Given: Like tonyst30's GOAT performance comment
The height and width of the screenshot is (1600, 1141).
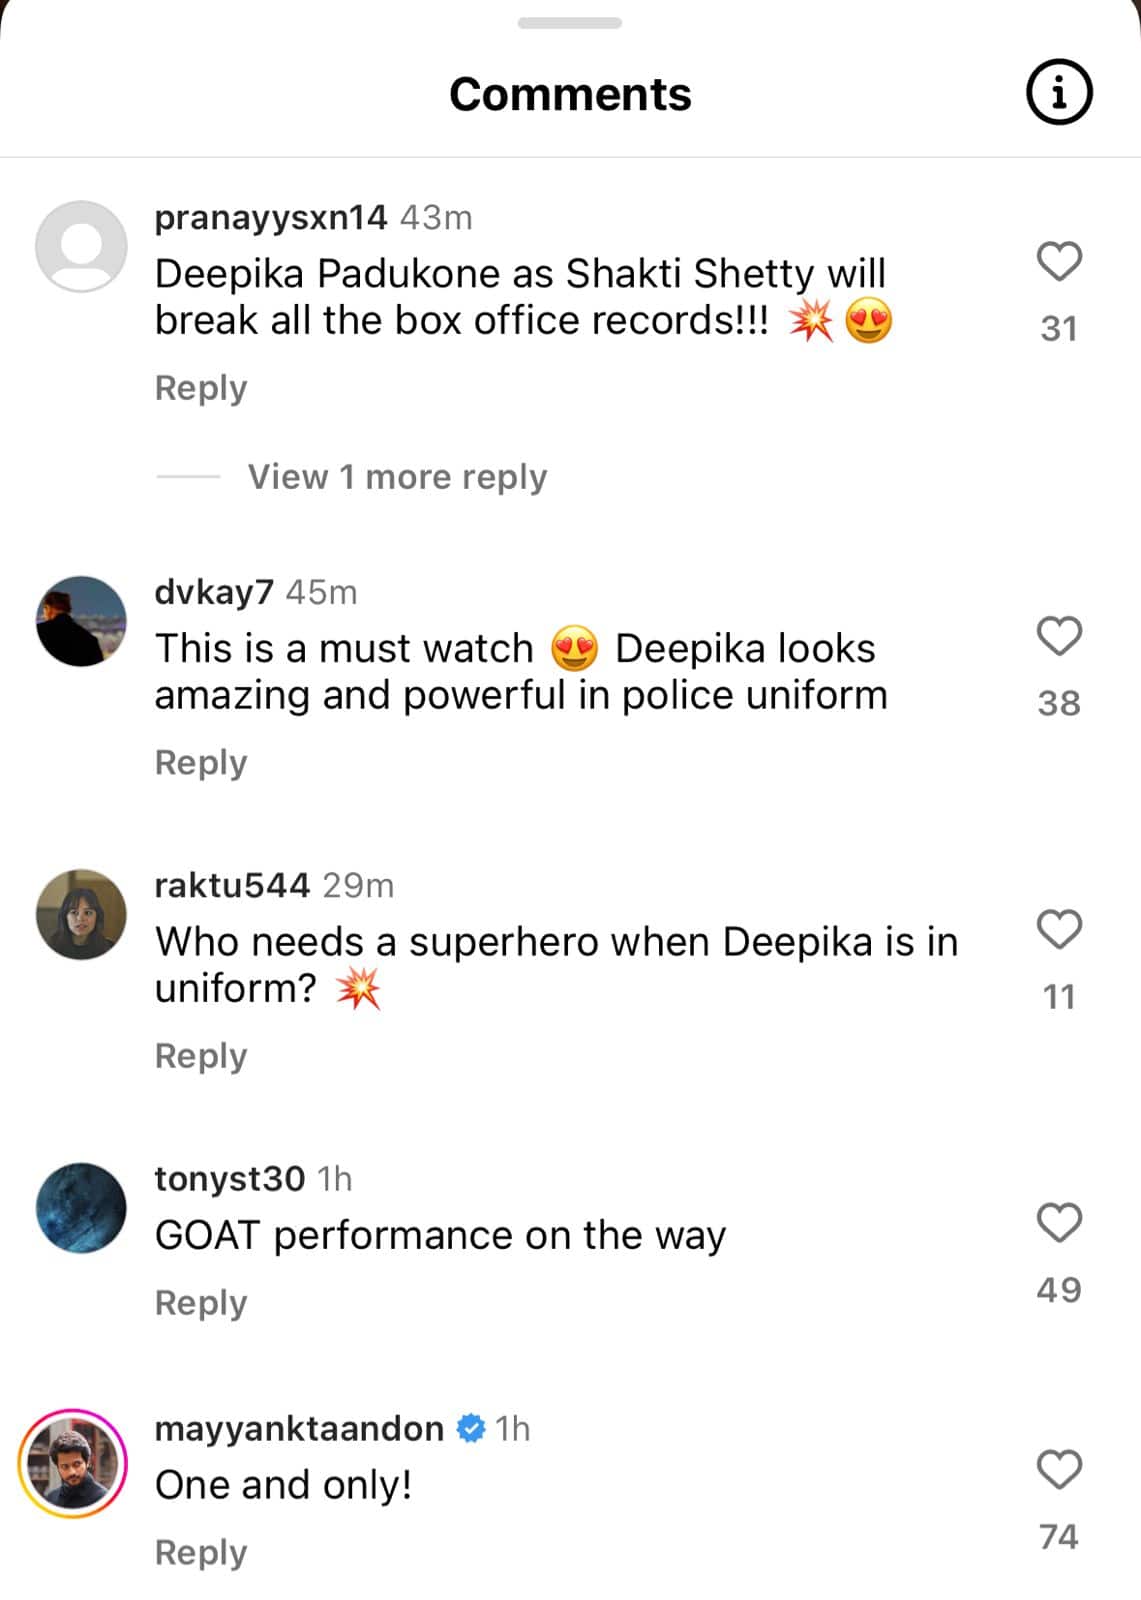Looking at the screenshot, I should (x=1059, y=1223).
